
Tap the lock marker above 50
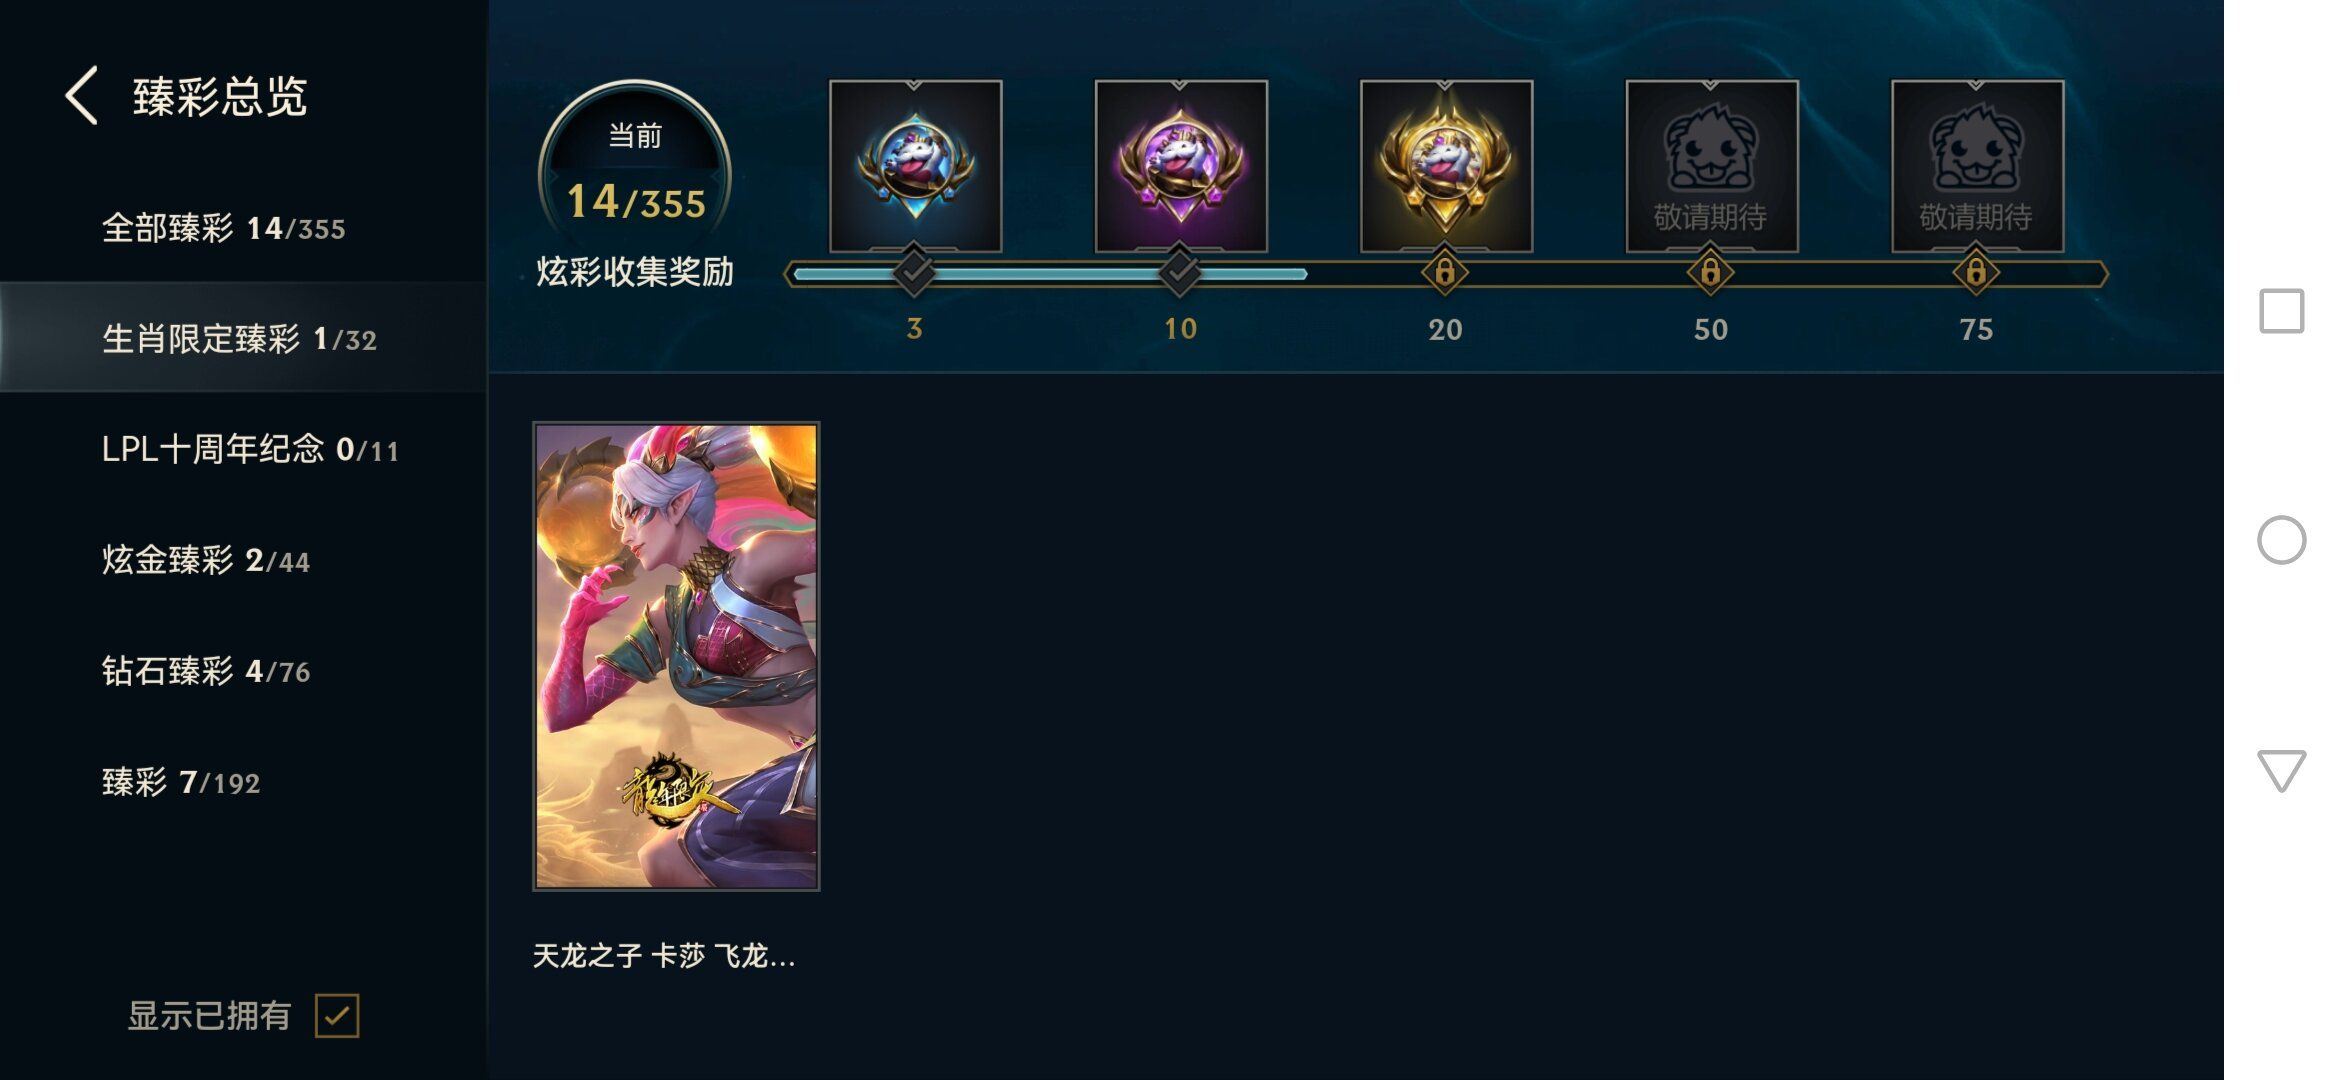pos(1711,272)
